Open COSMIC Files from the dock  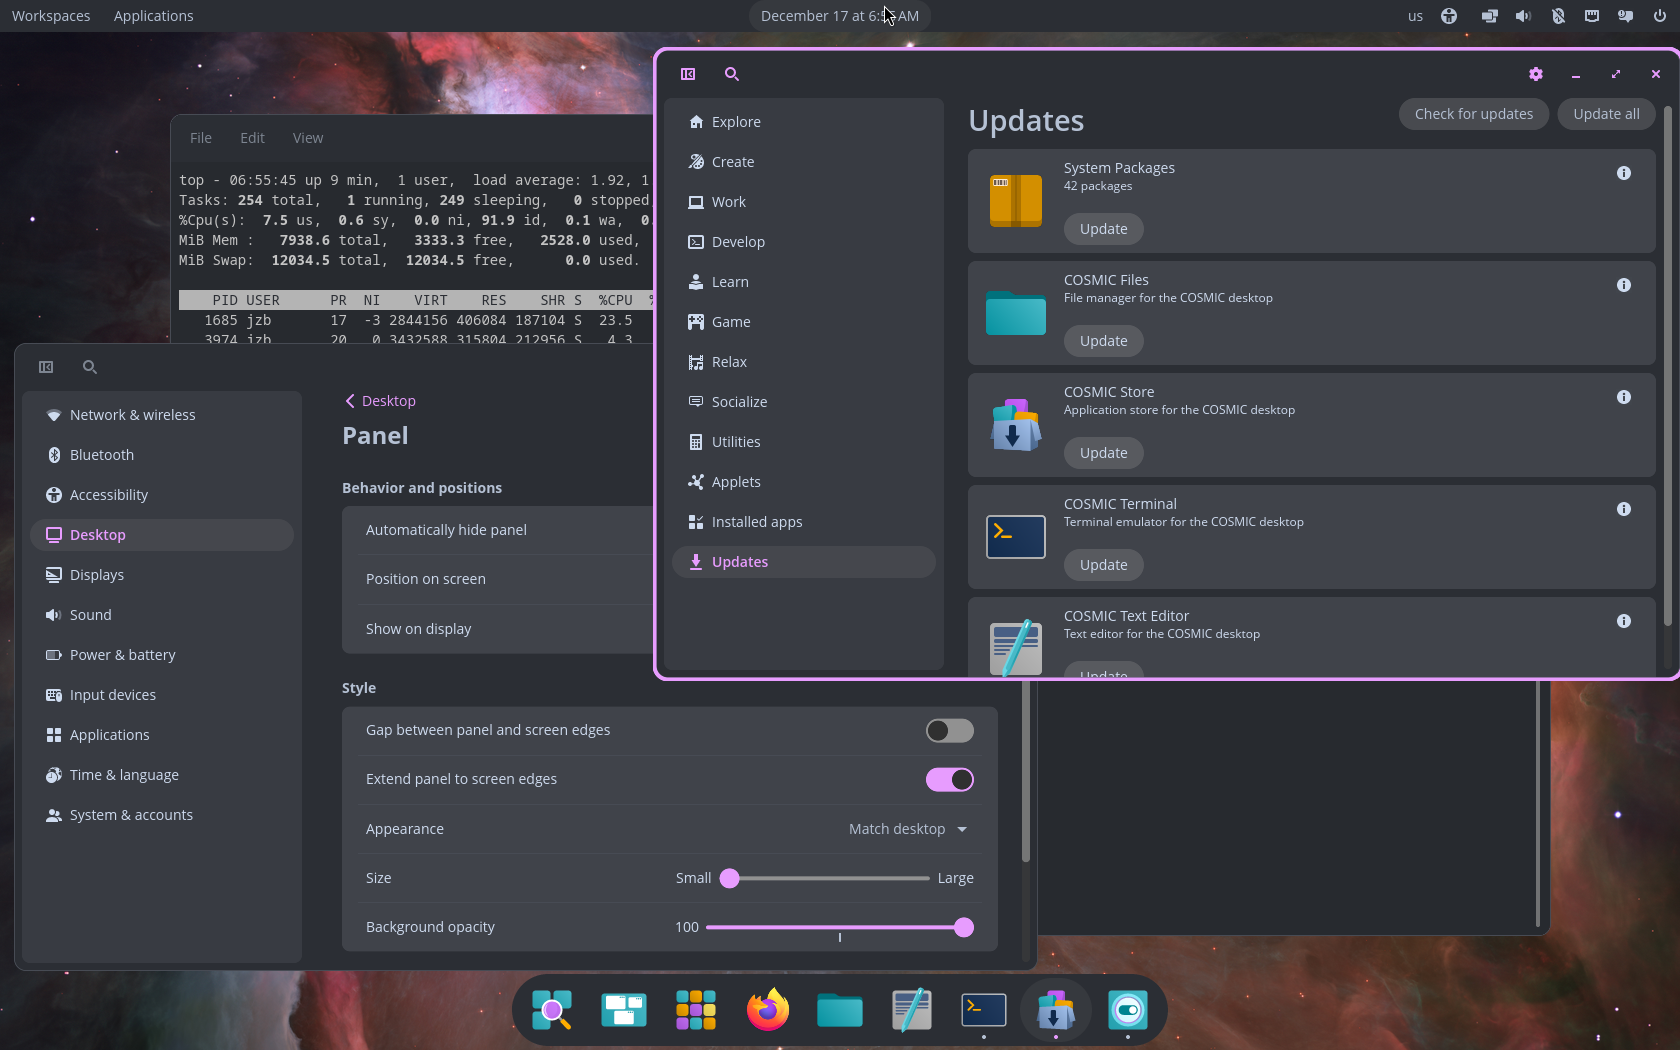(x=840, y=1010)
